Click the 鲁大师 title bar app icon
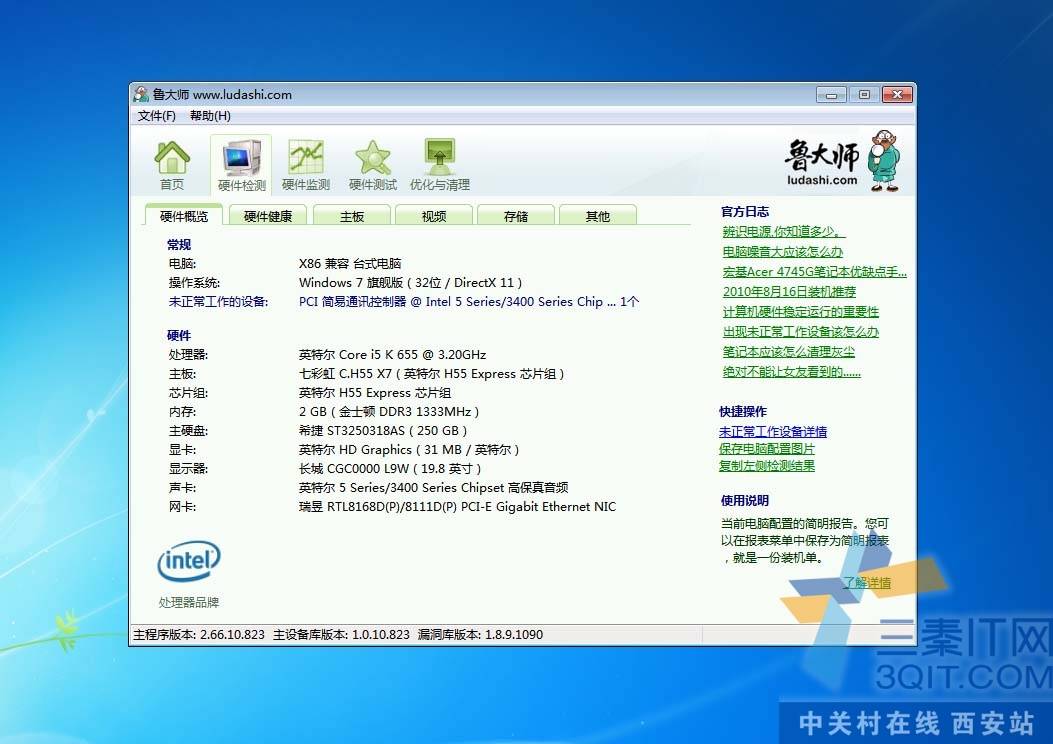Image resolution: width=1053 pixels, height=744 pixels. pyautogui.click(x=141, y=94)
